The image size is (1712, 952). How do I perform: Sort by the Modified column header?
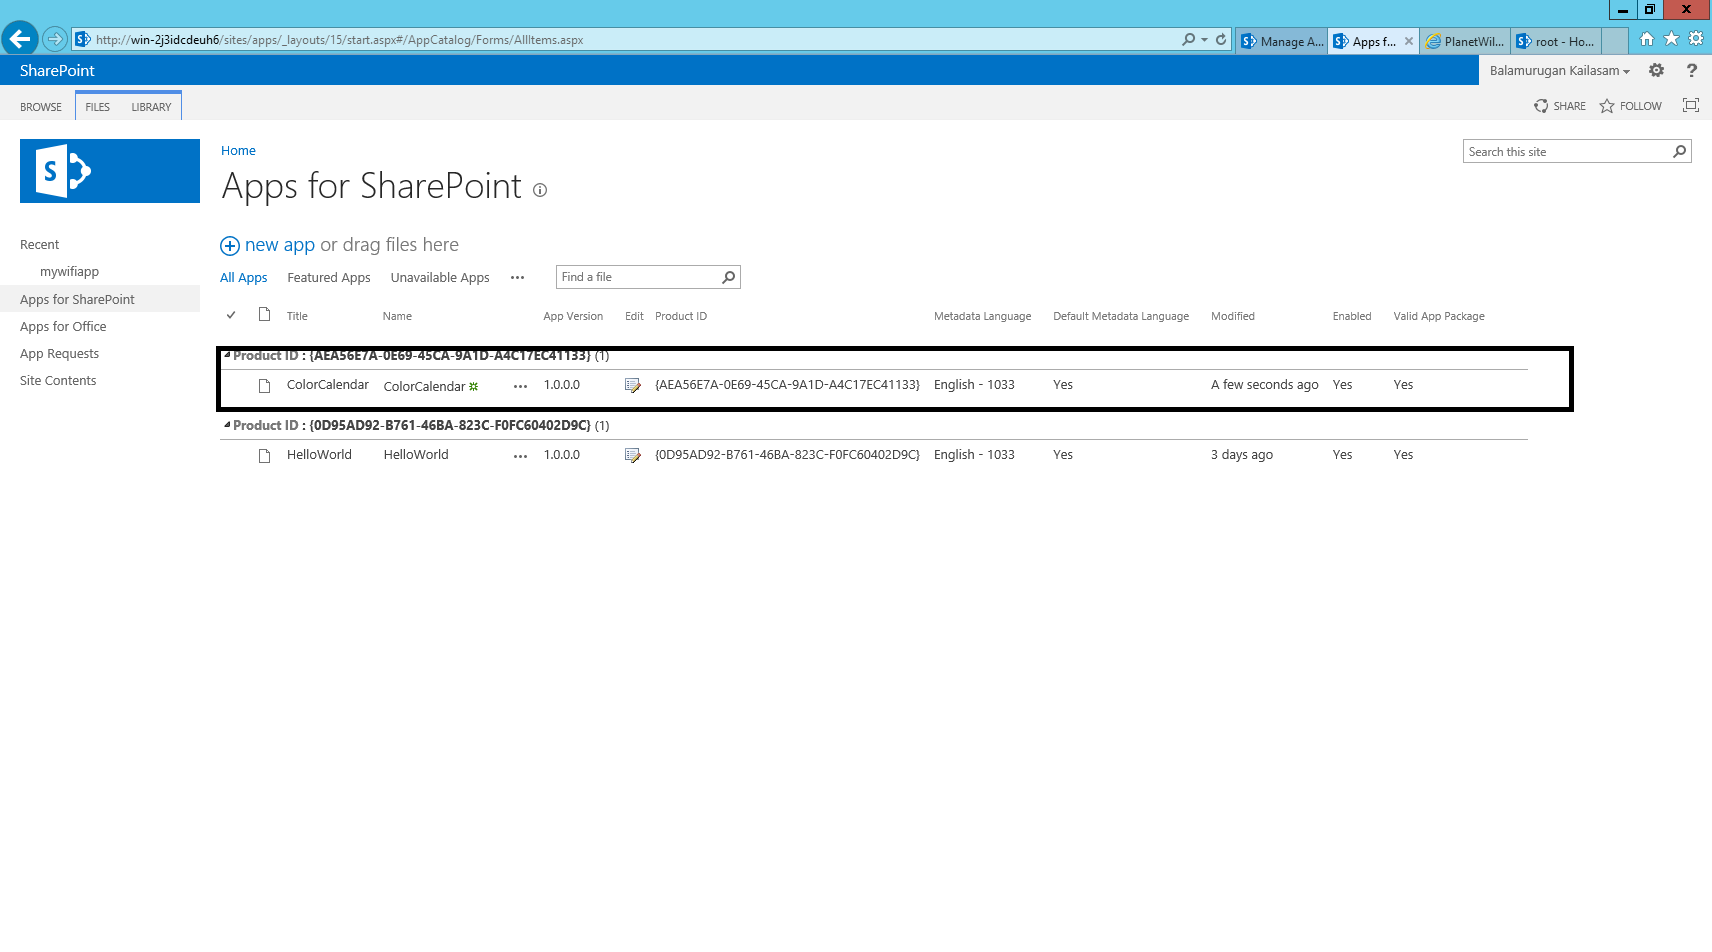pos(1232,316)
